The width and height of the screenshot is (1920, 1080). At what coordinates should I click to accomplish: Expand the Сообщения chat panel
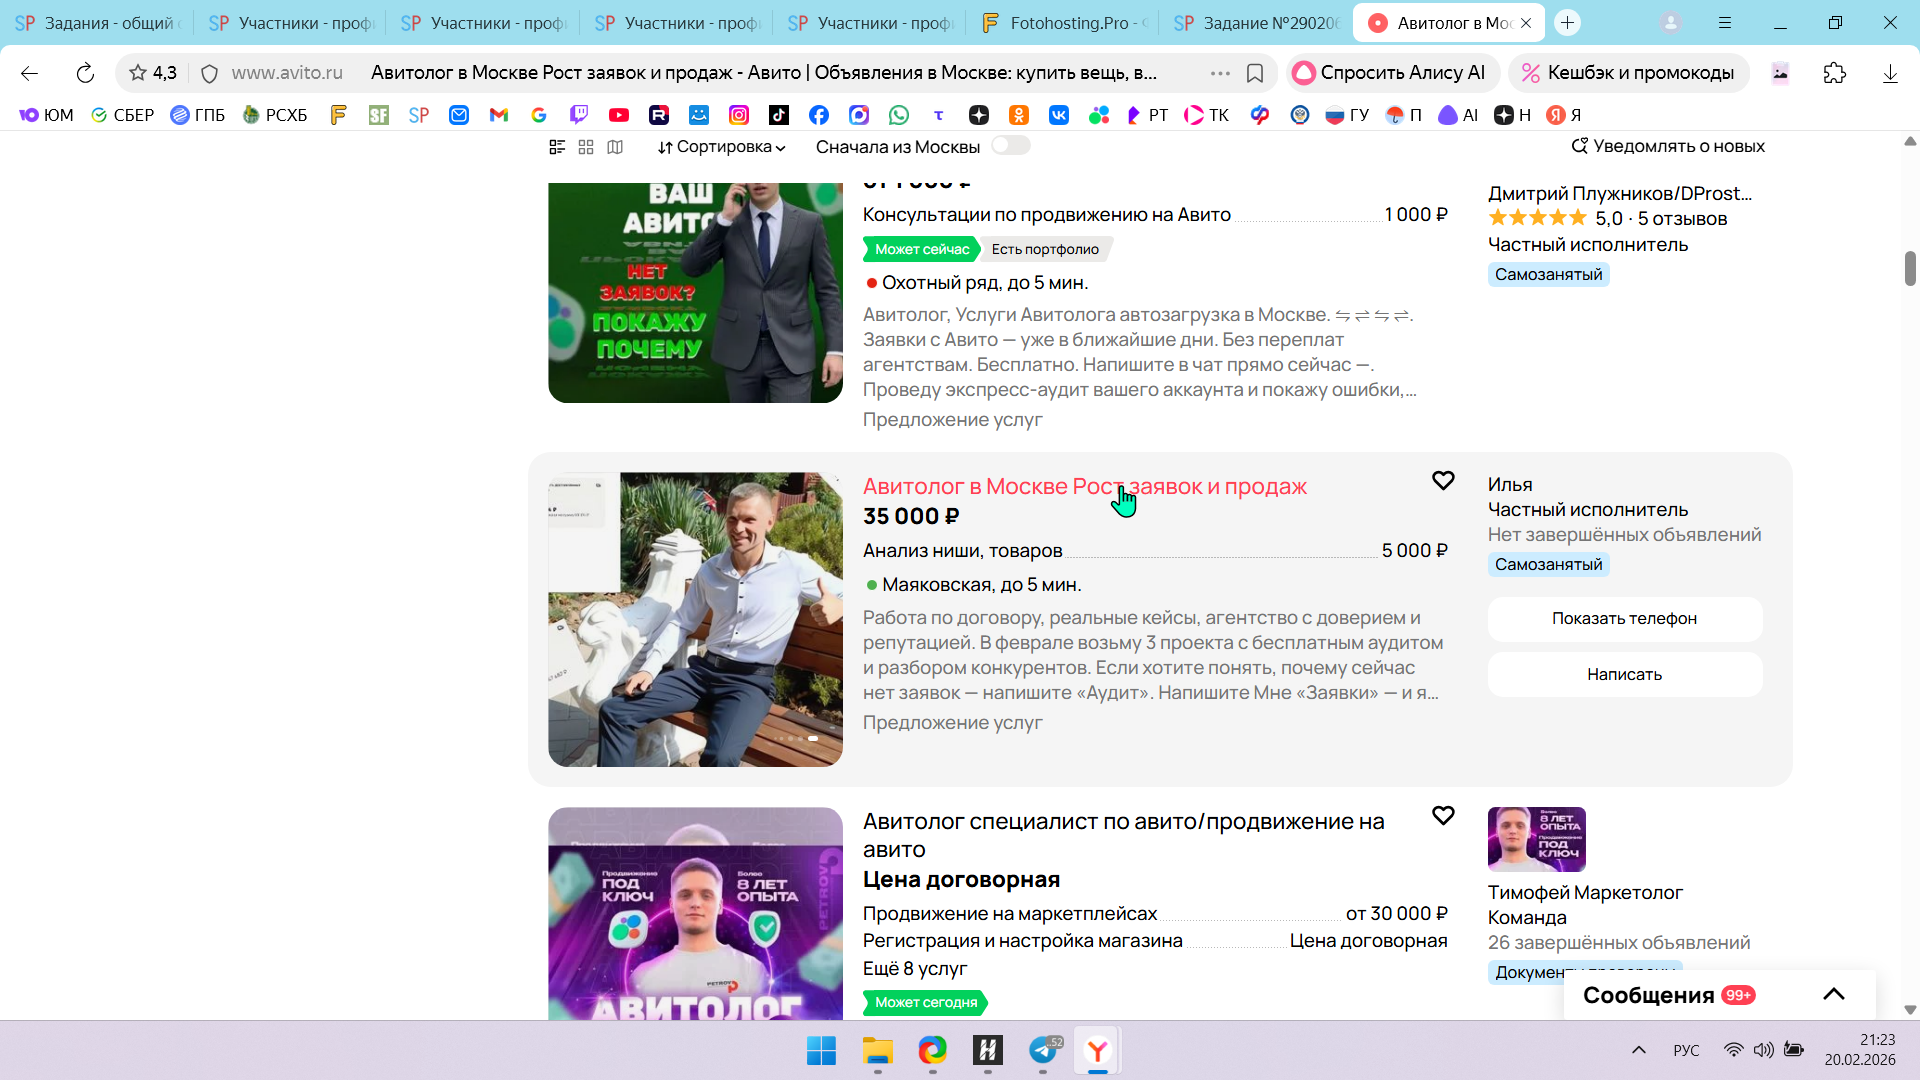point(1833,994)
